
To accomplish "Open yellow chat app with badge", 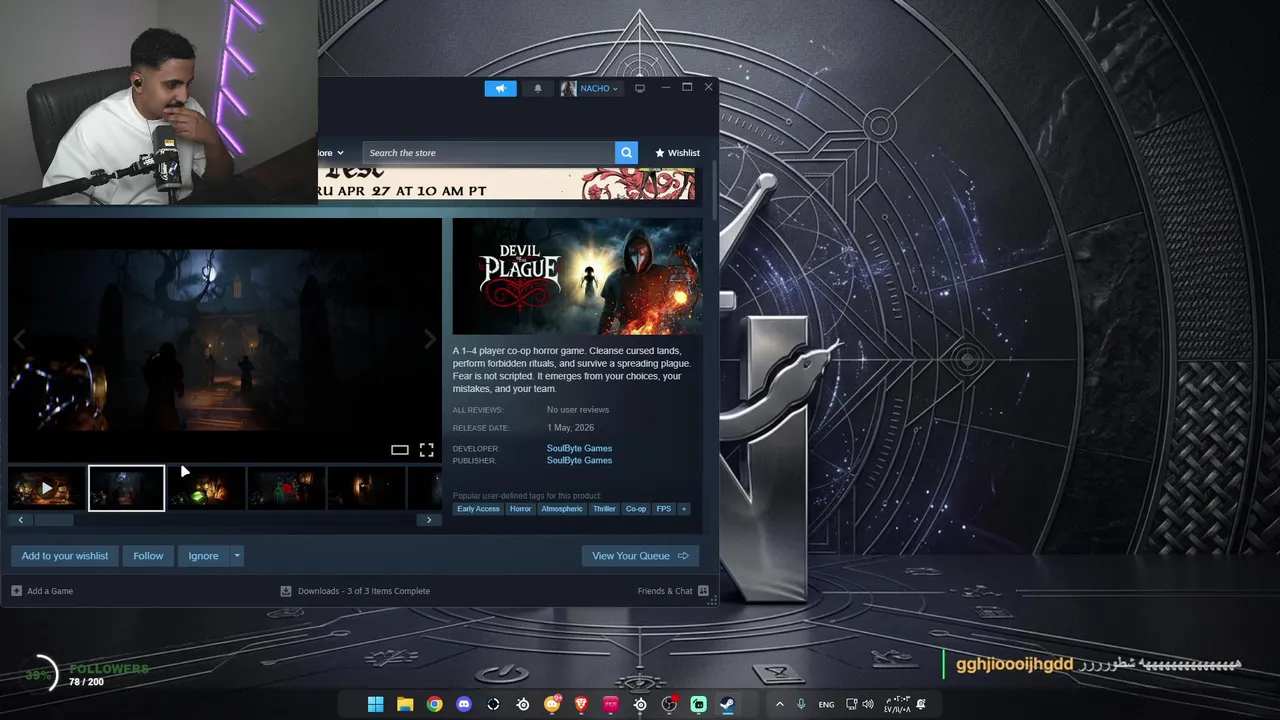I will coord(552,704).
